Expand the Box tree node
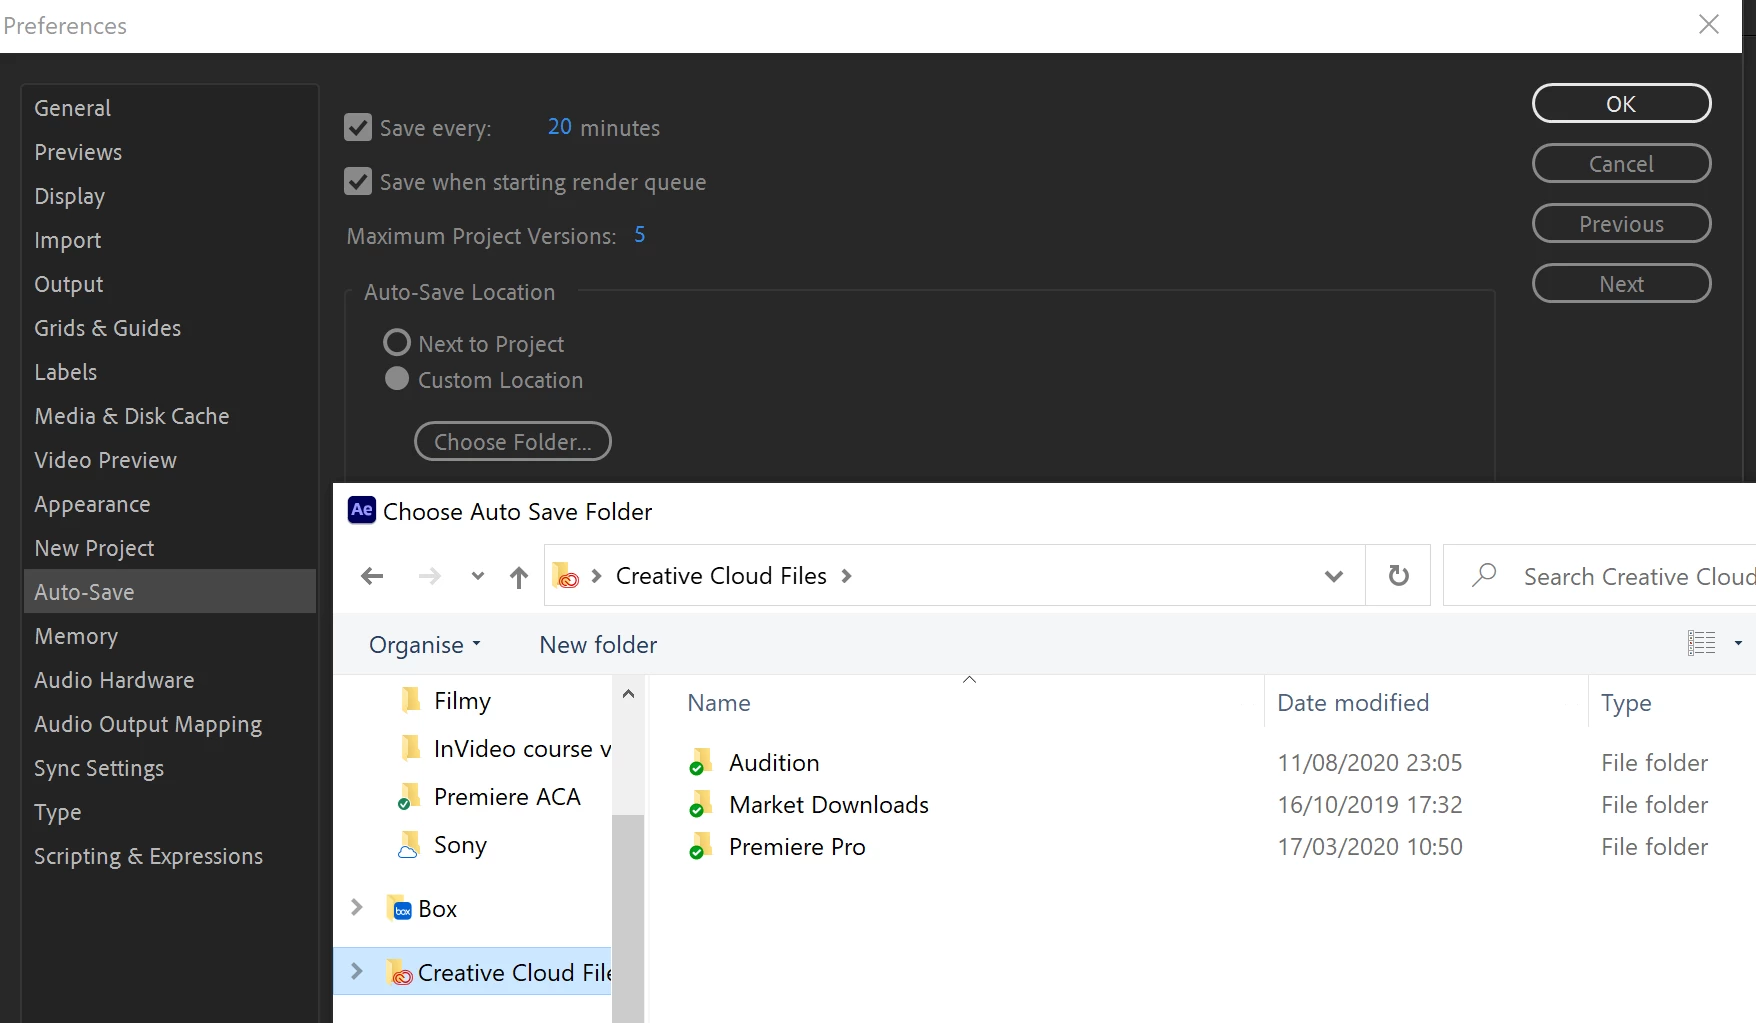The image size is (1756, 1023). pos(357,908)
